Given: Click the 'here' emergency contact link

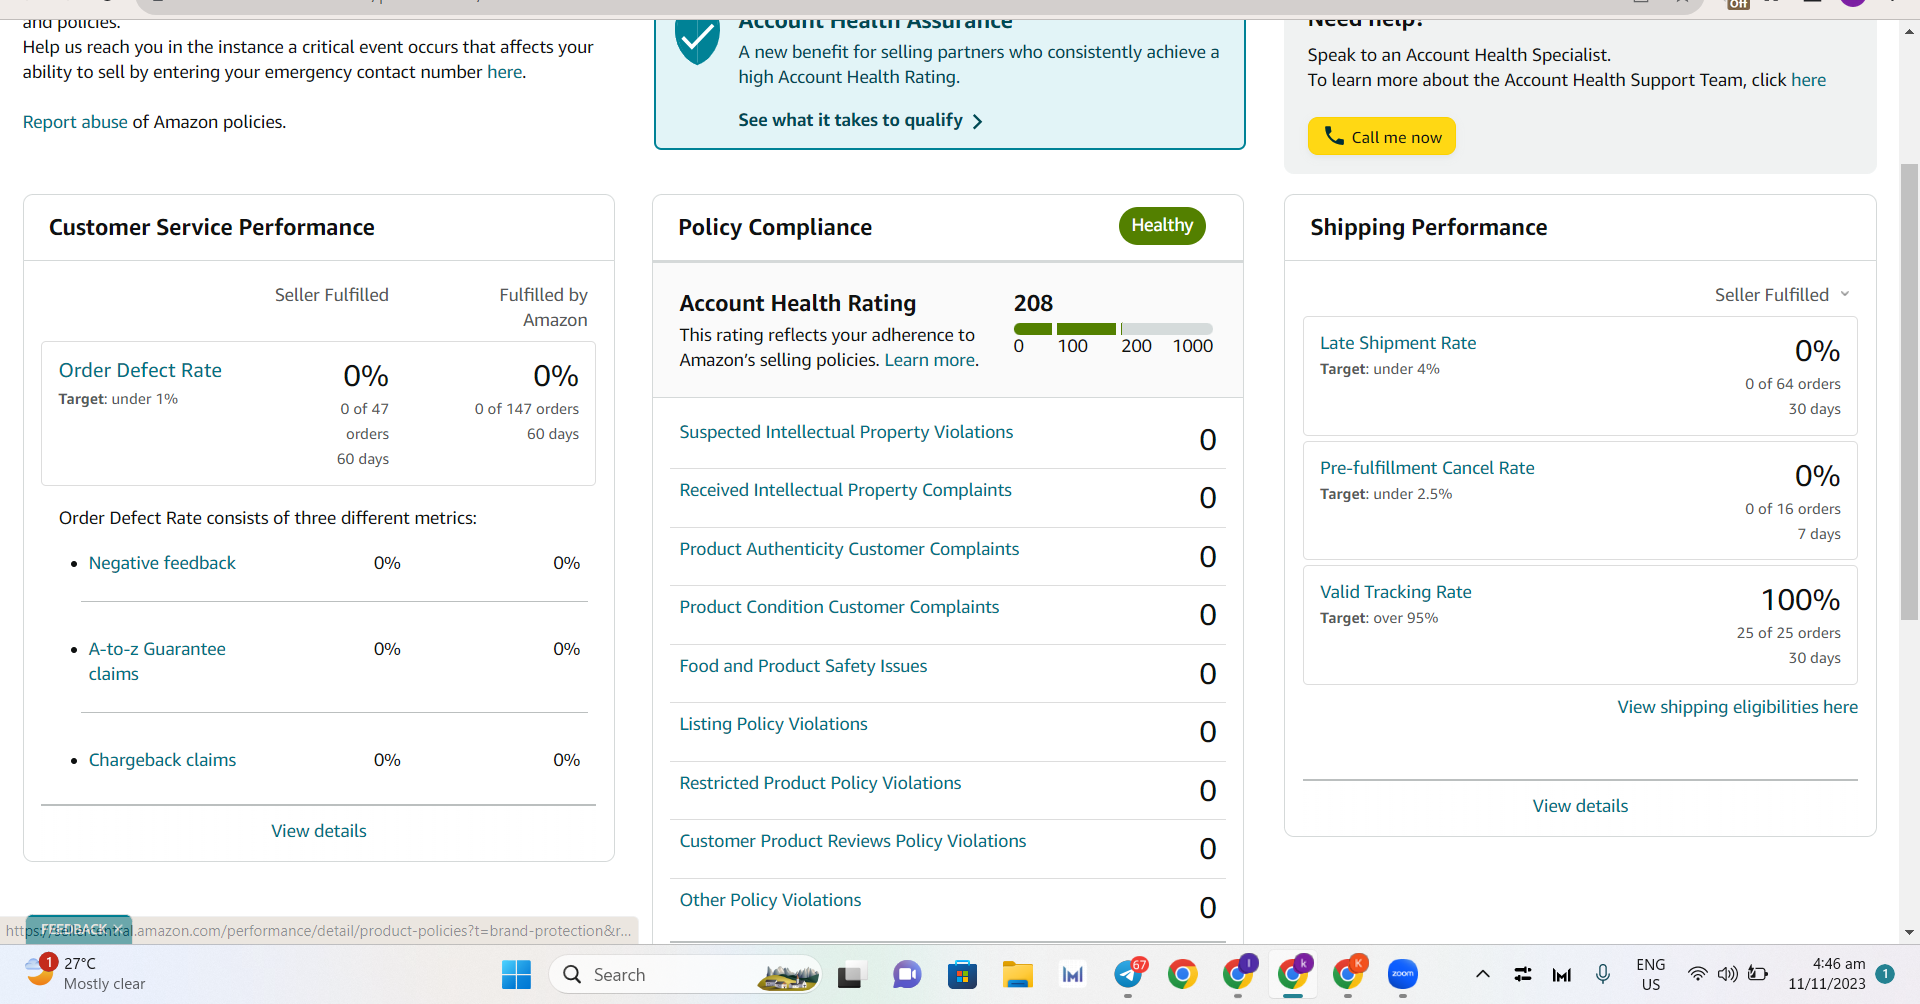Looking at the screenshot, I should (504, 72).
